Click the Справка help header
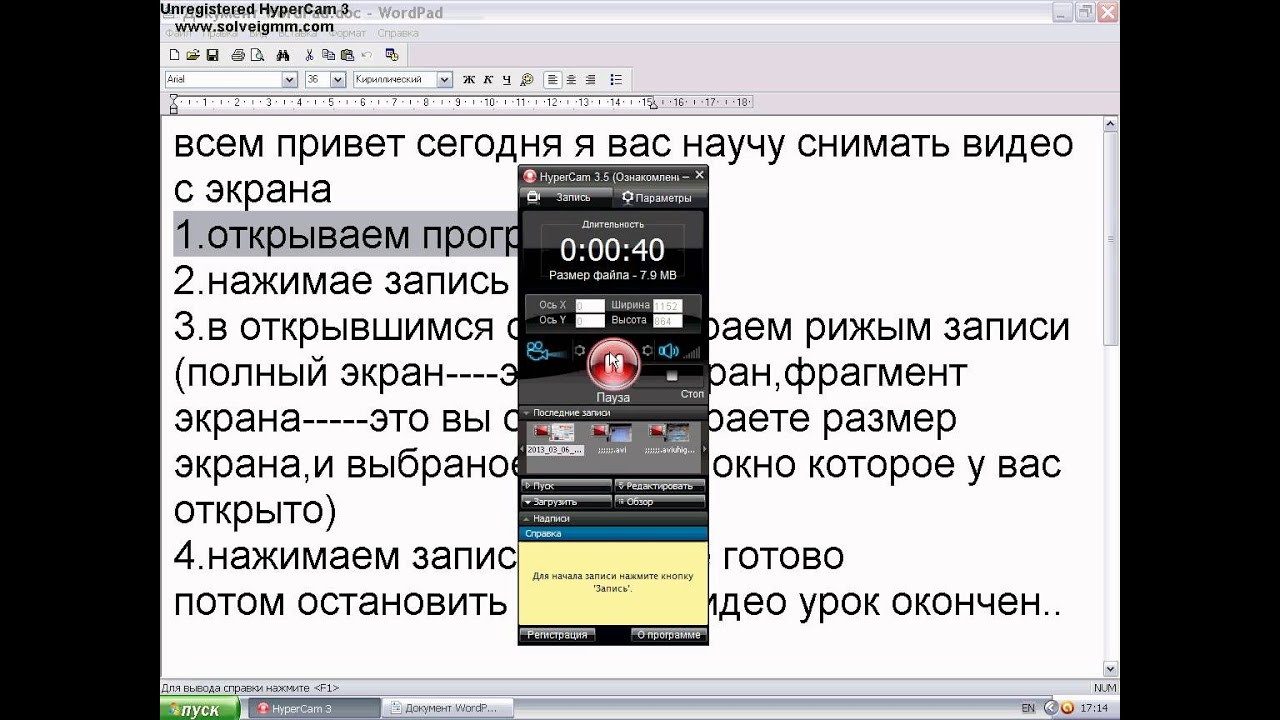Image resolution: width=1280 pixels, height=720 pixels. [613, 533]
